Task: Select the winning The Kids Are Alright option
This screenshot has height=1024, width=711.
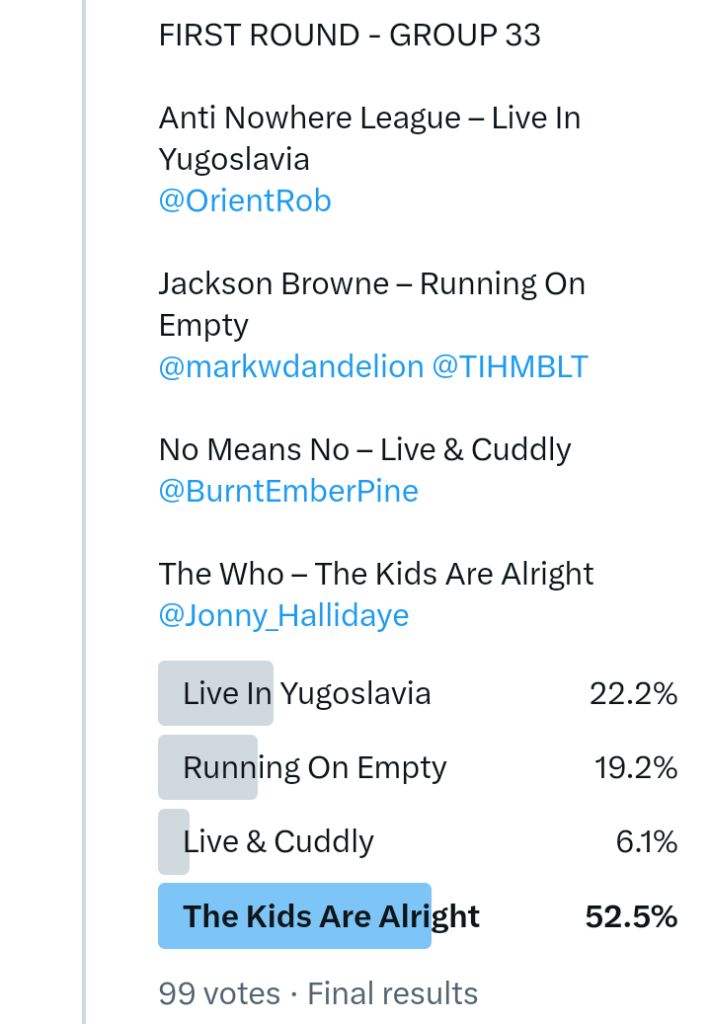Action: click(x=331, y=916)
